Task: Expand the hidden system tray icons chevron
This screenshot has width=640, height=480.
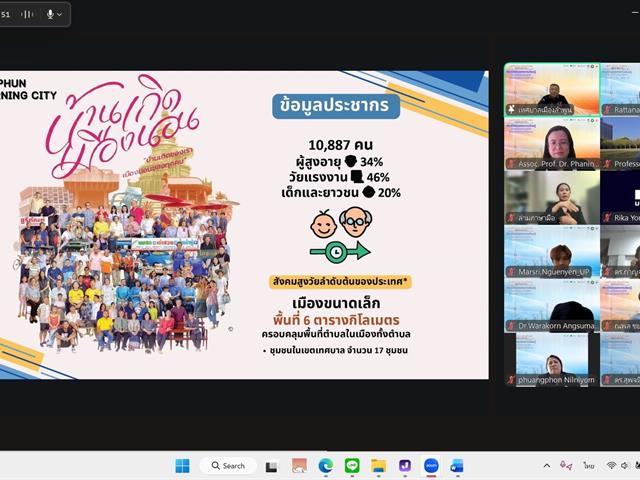Action: pyautogui.click(x=547, y=466)
